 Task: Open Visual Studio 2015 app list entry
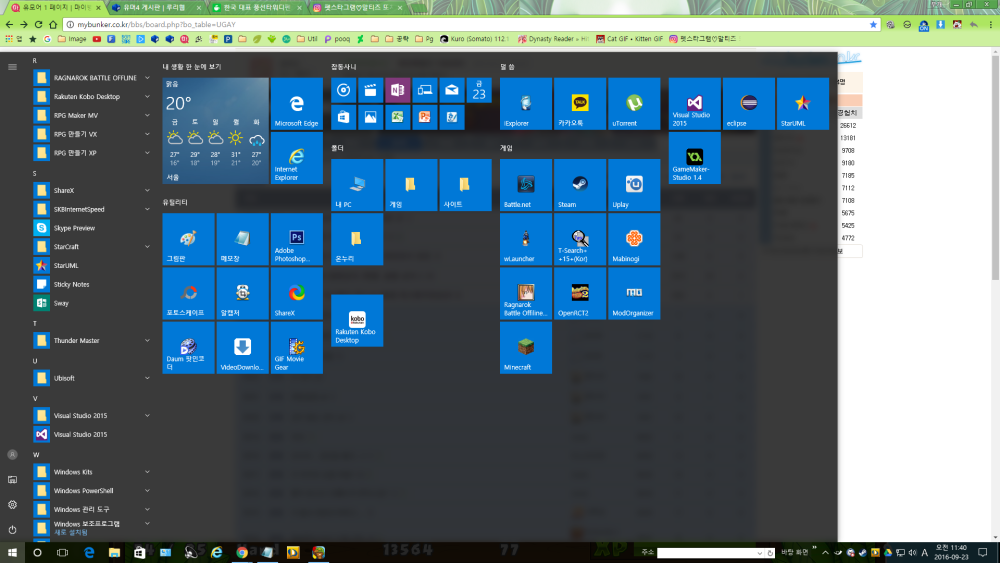point(92,434)
